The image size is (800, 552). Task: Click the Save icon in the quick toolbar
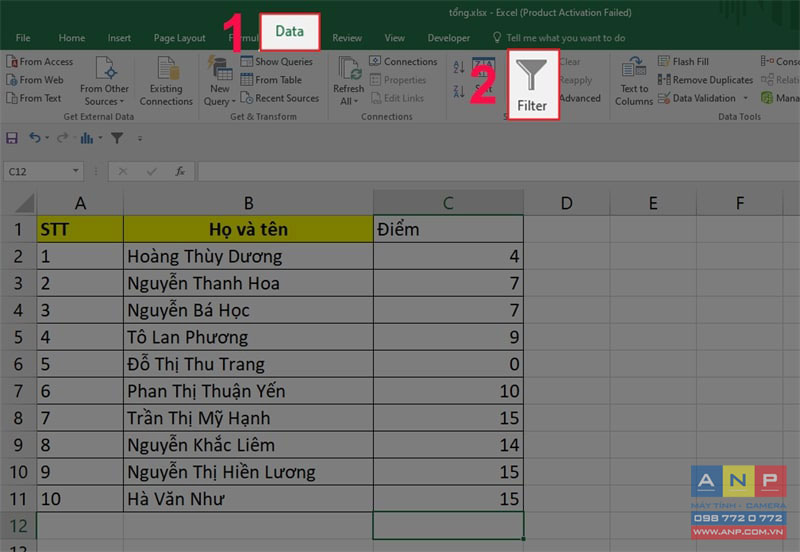pos(12,138)
